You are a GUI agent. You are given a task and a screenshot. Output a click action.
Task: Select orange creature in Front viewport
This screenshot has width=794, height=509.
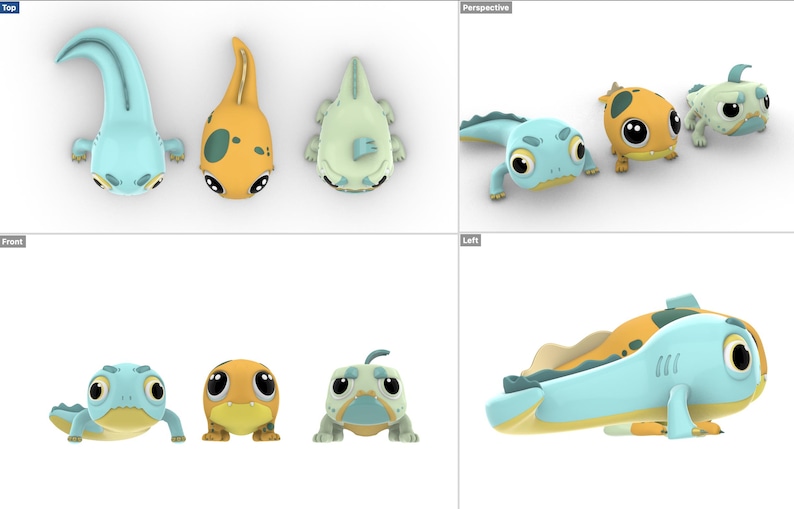coord(241,400)
